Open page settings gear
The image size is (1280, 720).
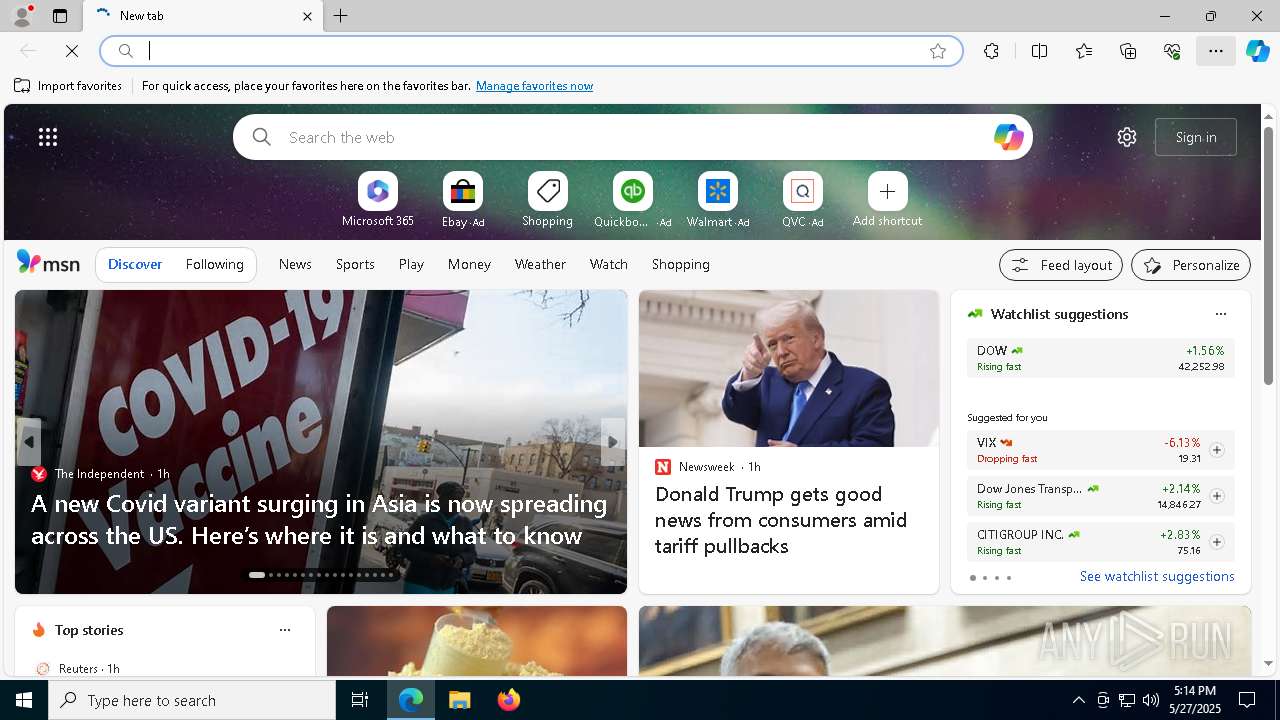pyautogui.click(x=1127, y=137)
